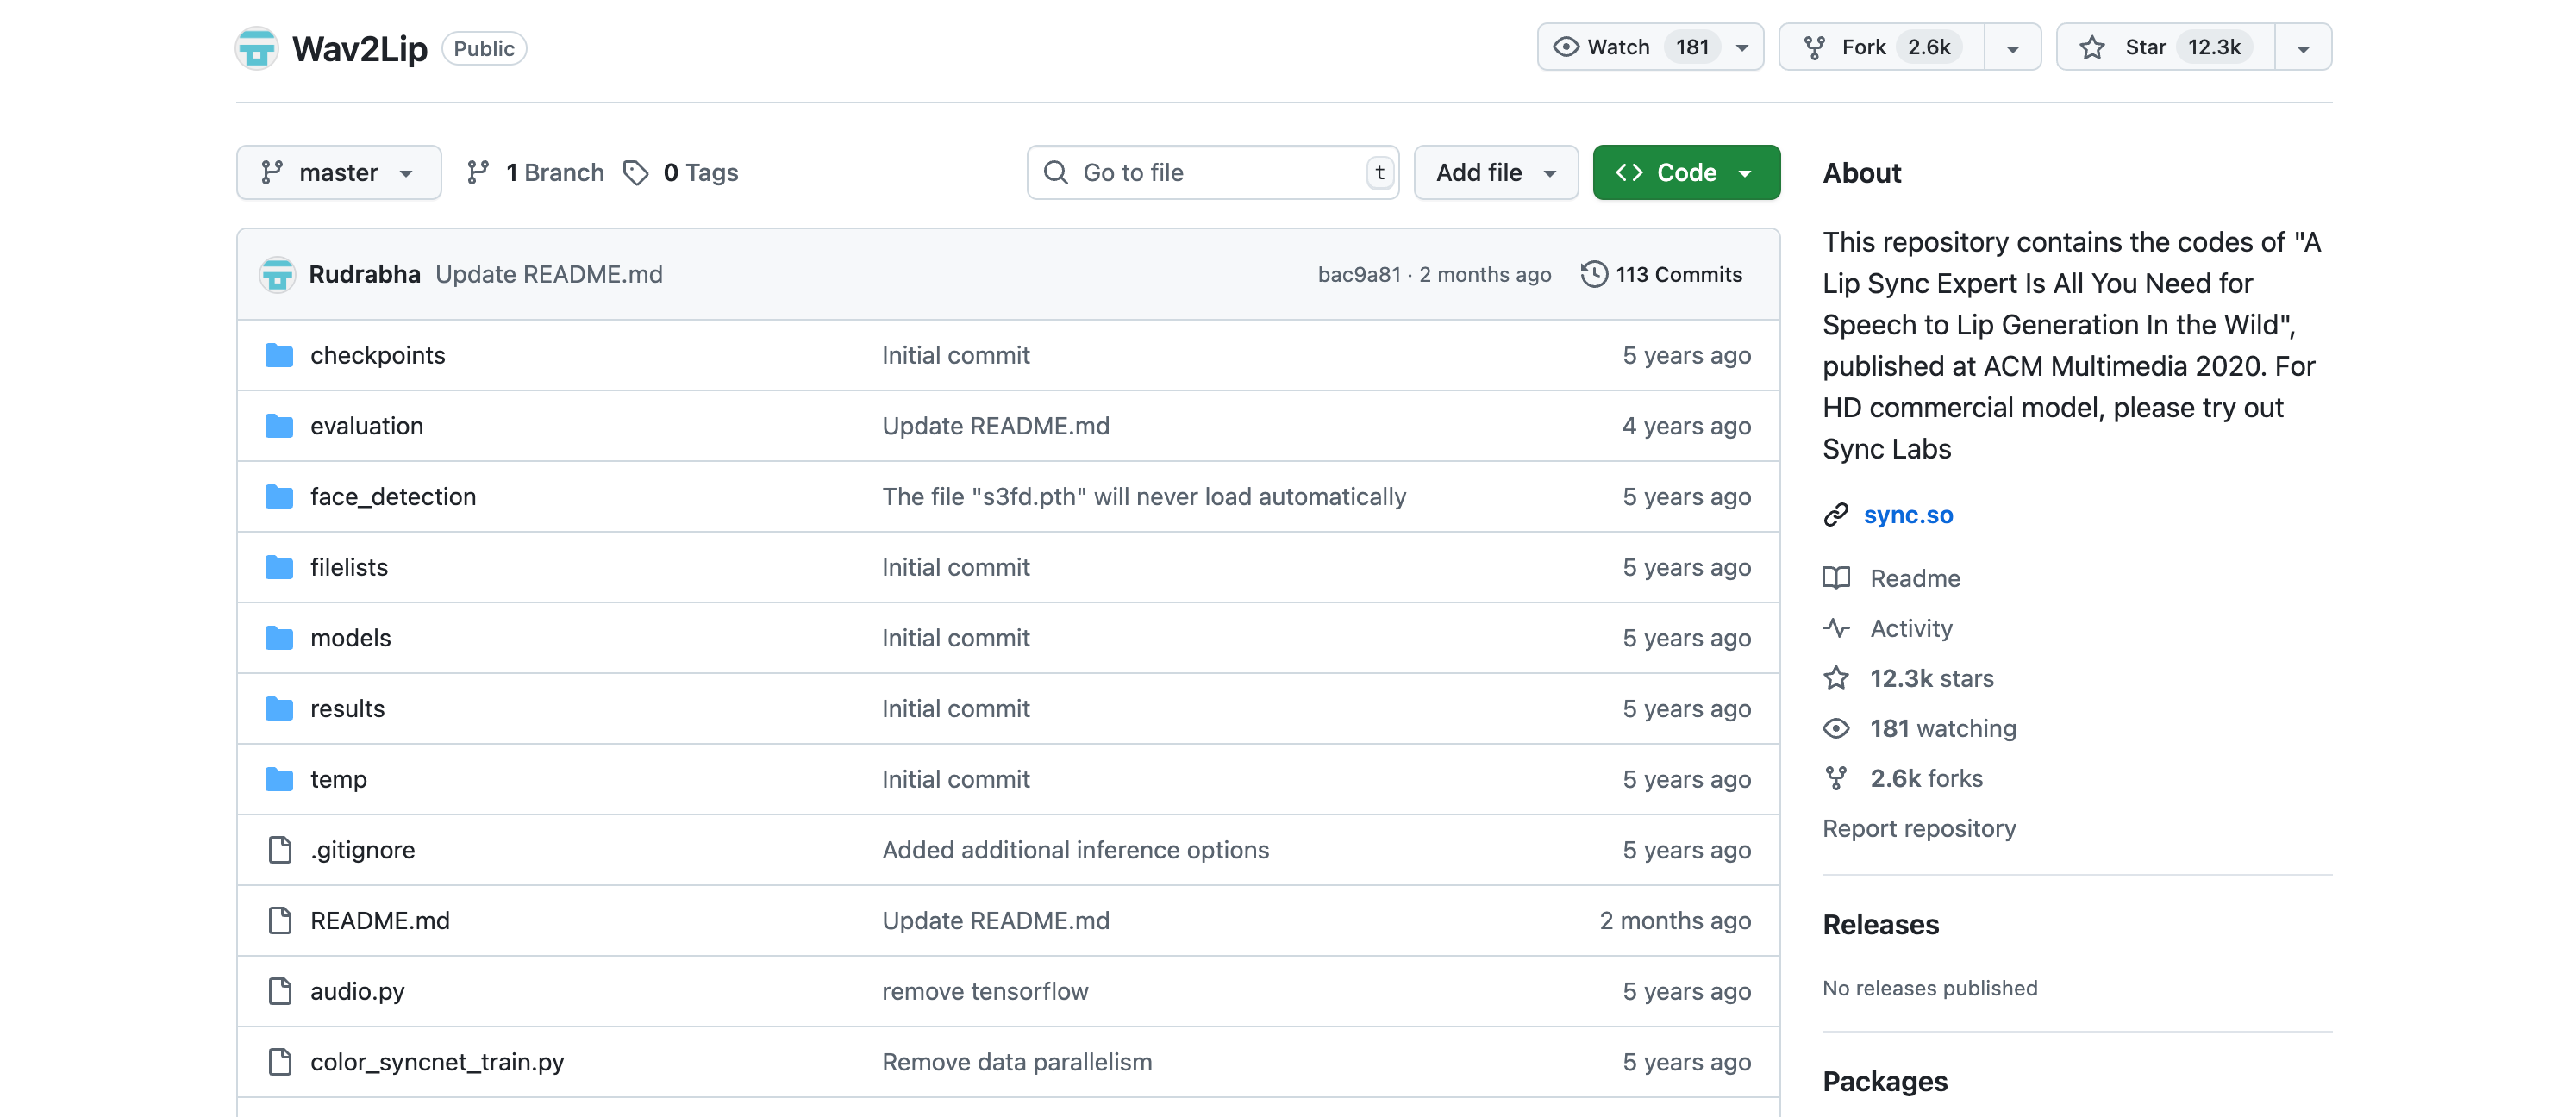The image size is (2576, 1117).
Task: Open the green Code dropdown
Action: [x=1686, y=172]
